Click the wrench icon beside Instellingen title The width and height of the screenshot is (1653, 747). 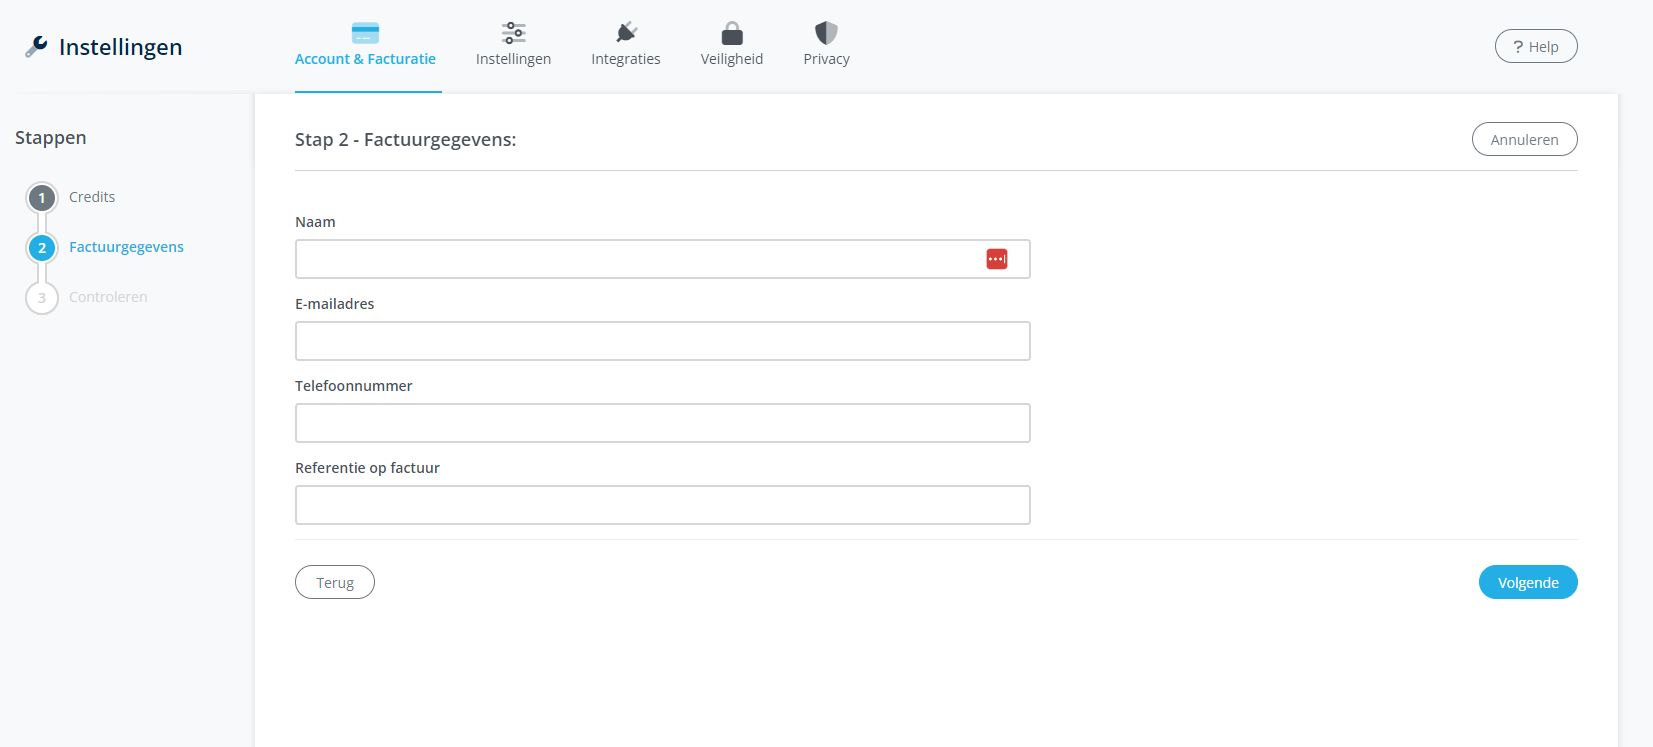(37, 46)
